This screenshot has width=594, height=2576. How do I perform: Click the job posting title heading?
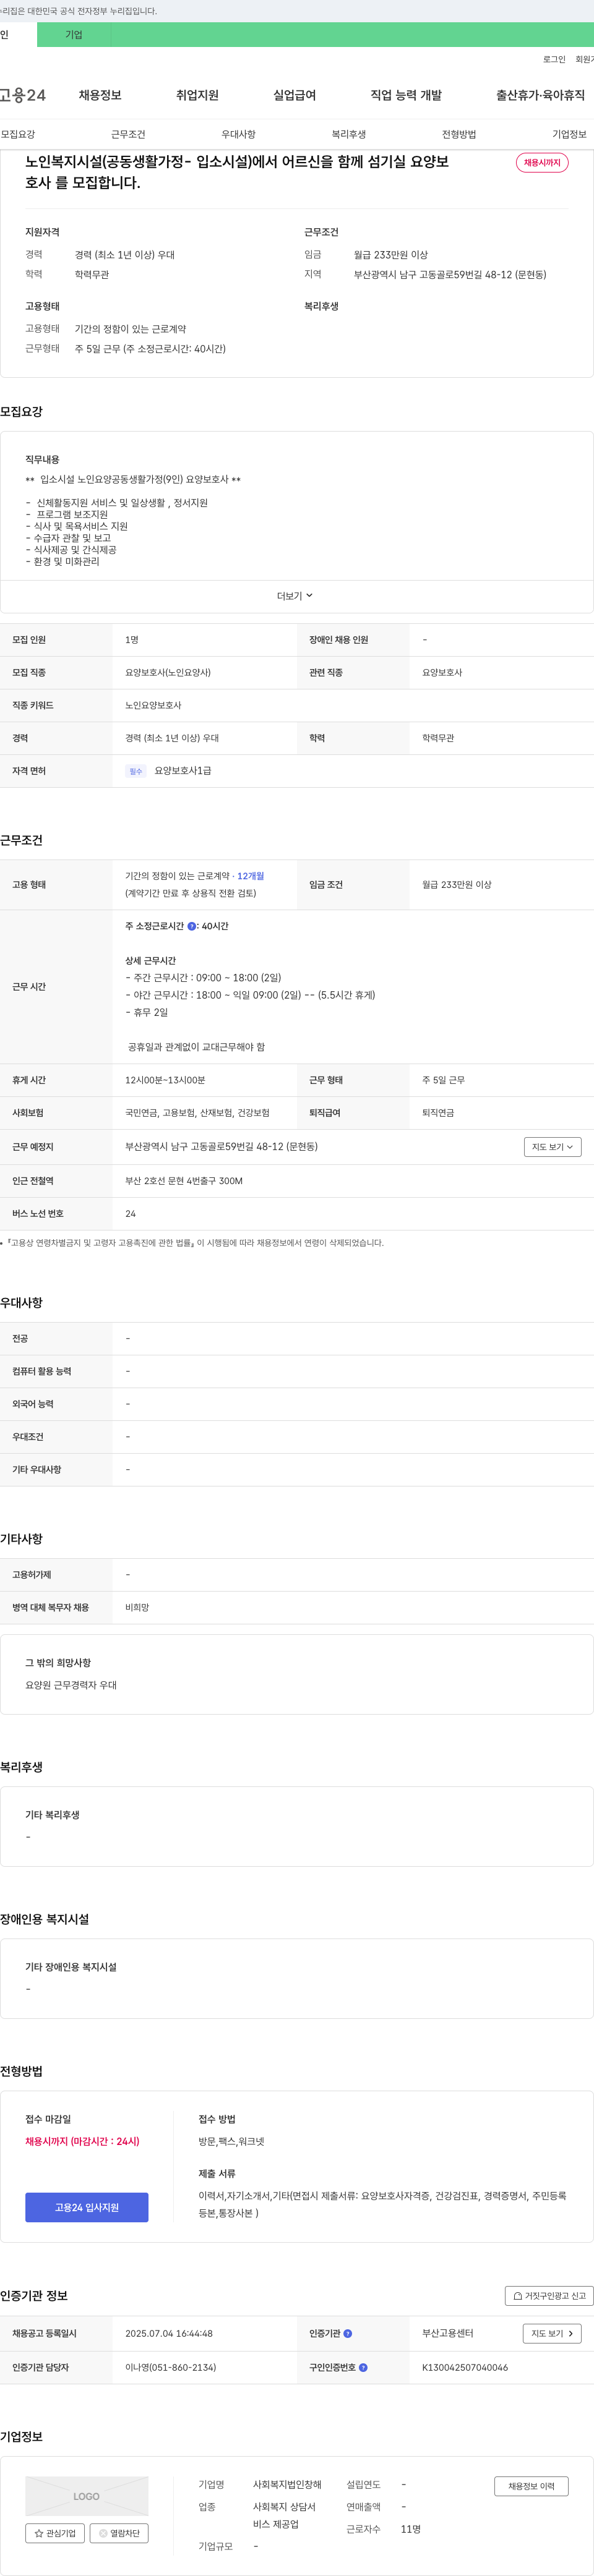237,172
